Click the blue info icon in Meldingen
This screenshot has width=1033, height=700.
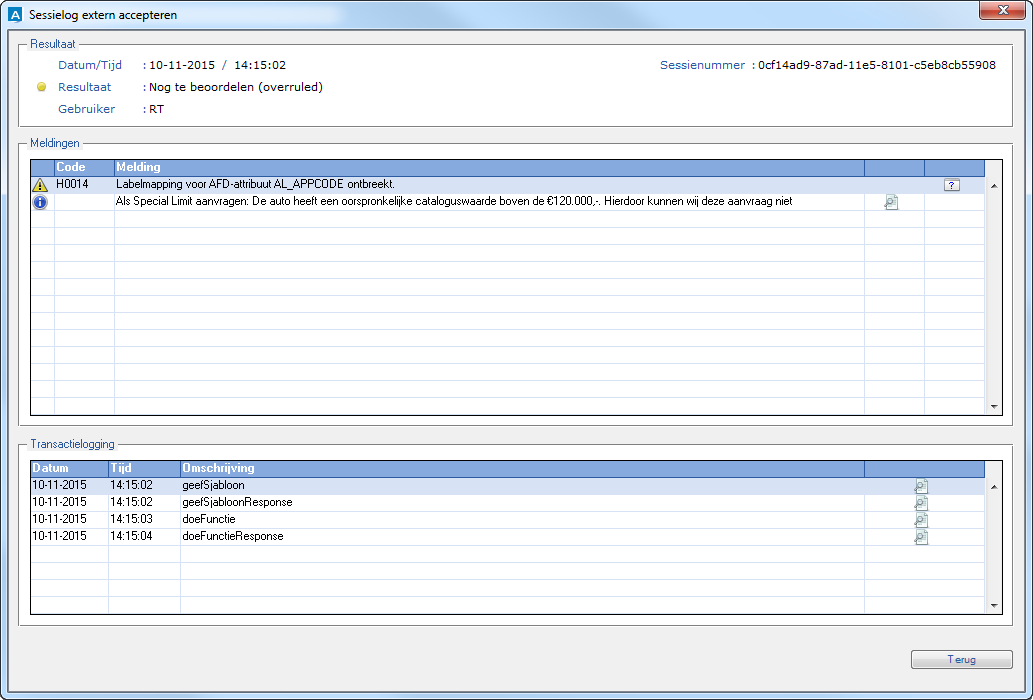tap(40, 202)
